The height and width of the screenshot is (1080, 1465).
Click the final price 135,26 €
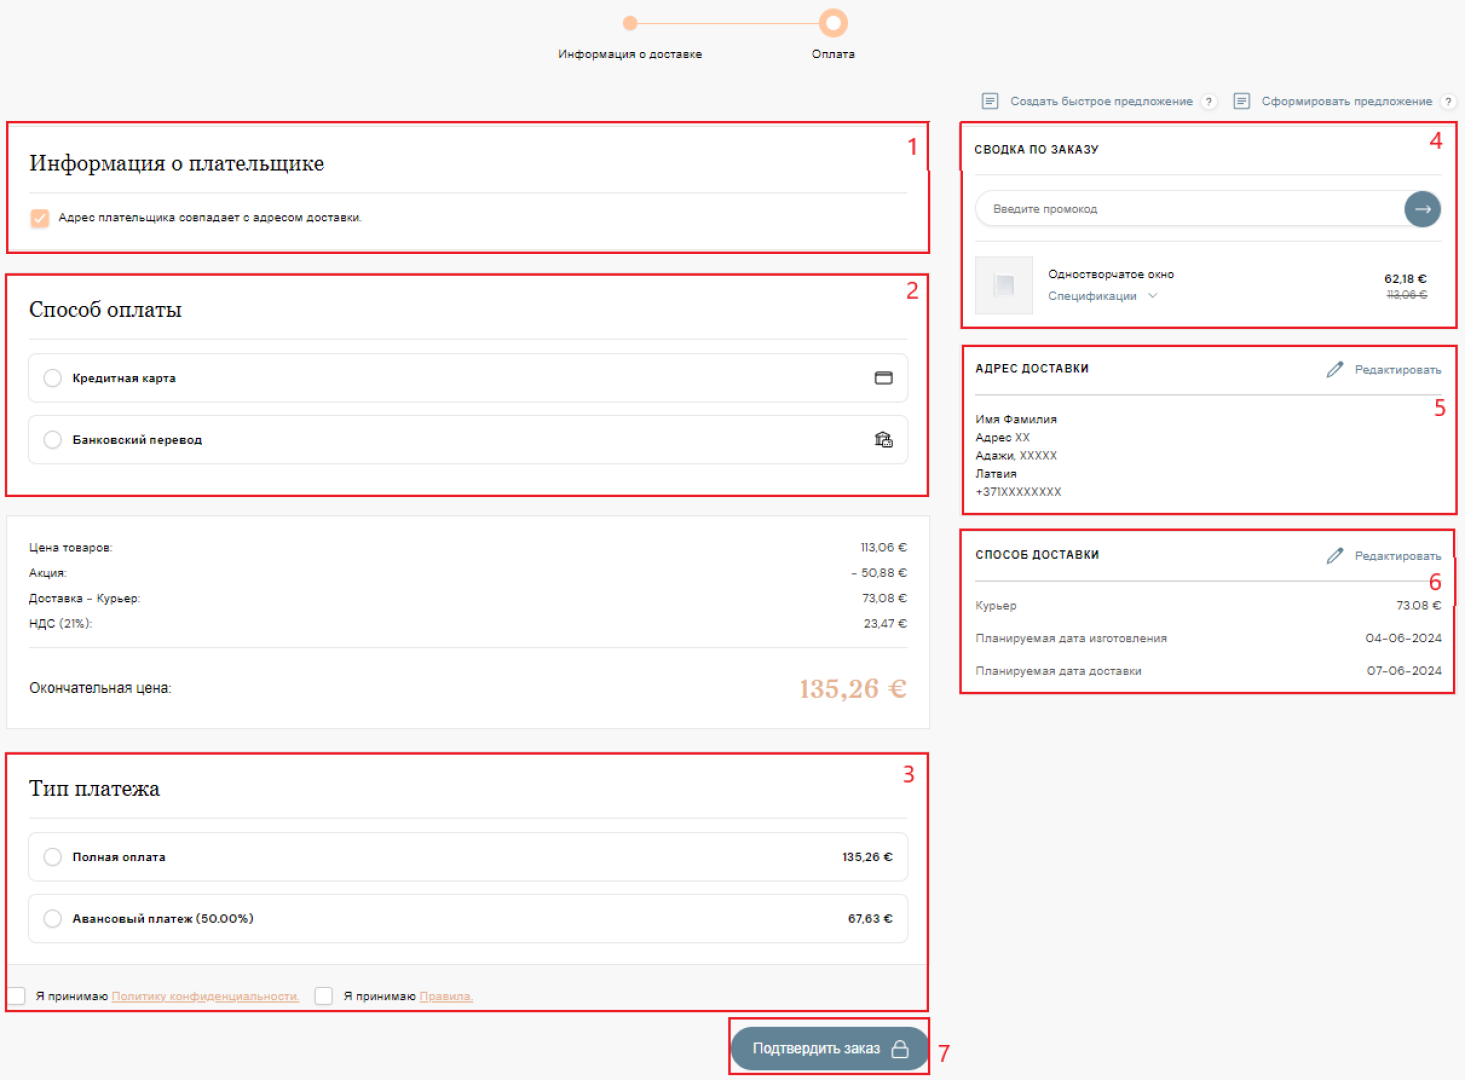click(x=853, y=689)
